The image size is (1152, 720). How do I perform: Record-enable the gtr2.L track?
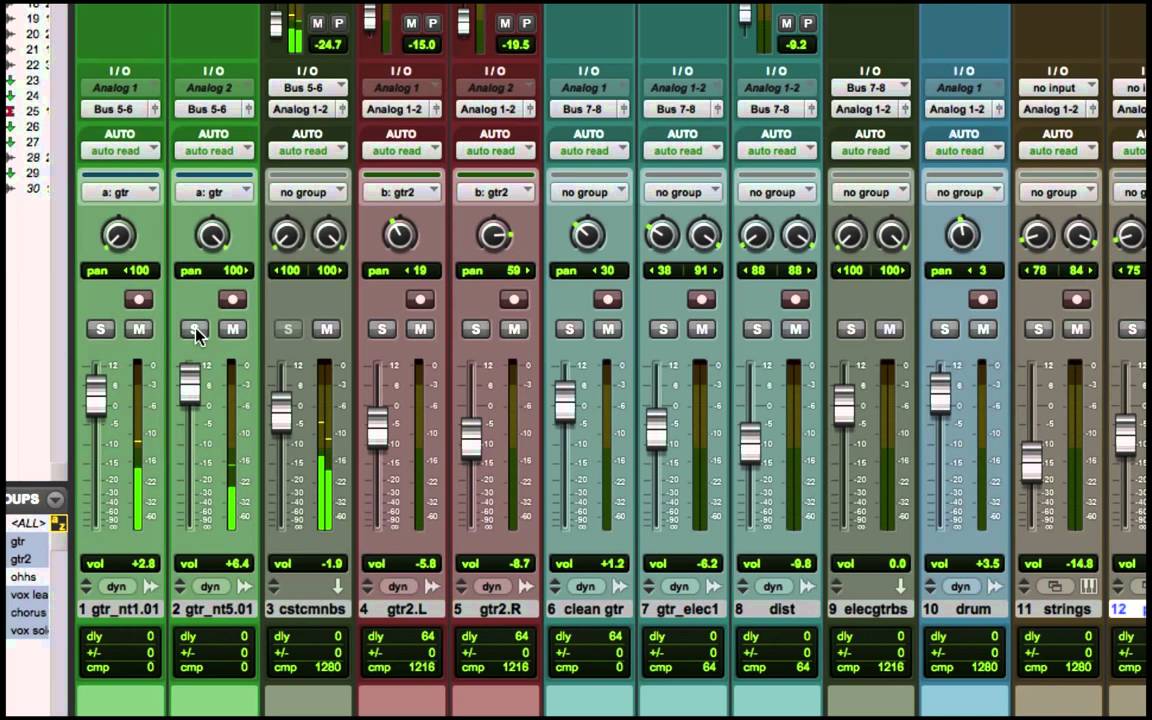point(420,299)
